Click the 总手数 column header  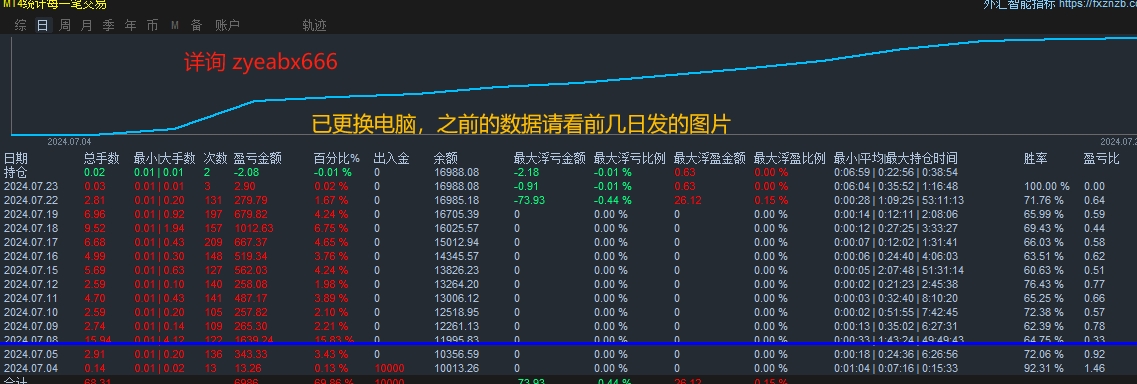[102, 158]
